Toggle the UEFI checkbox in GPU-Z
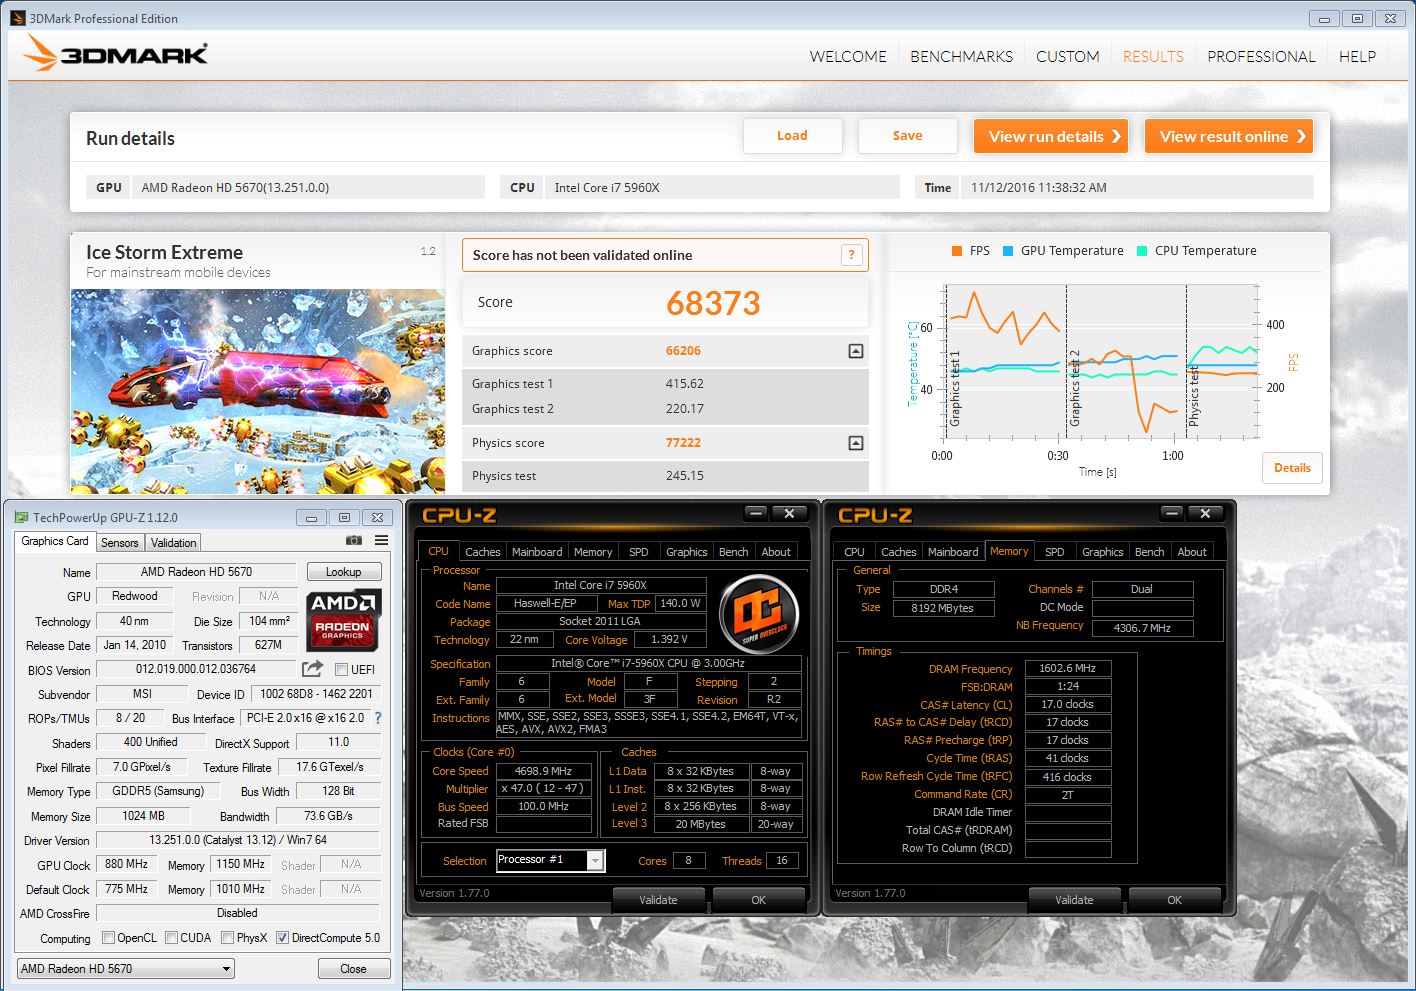The height and width of the screenshot is (991, 1416). pos(341,670)
